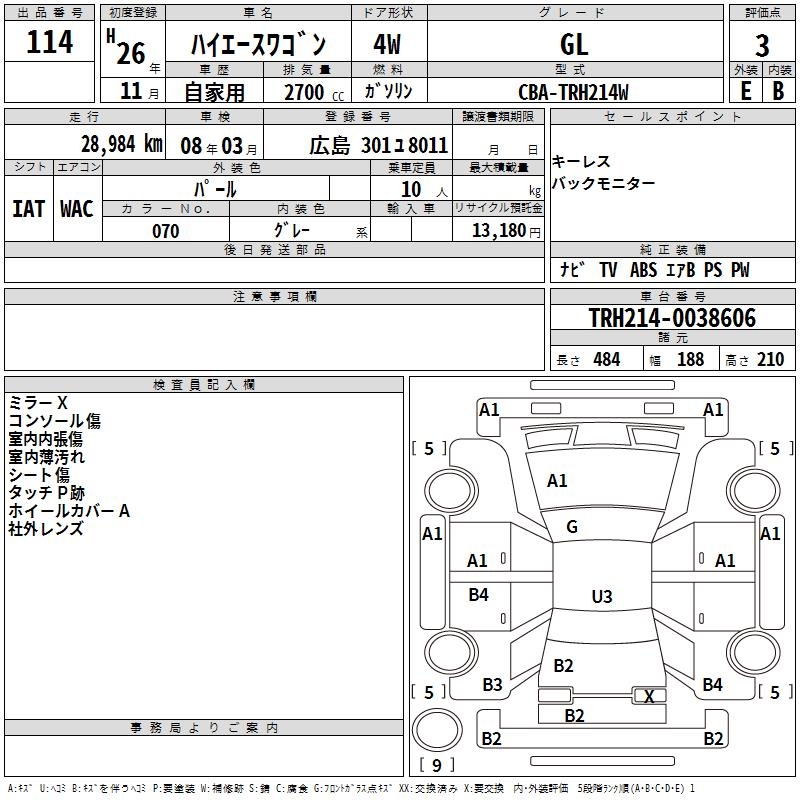Image resolution: width=800 pixels, height=800 pixels.
Task: Click the lot number 114
Action: [50, 43]
